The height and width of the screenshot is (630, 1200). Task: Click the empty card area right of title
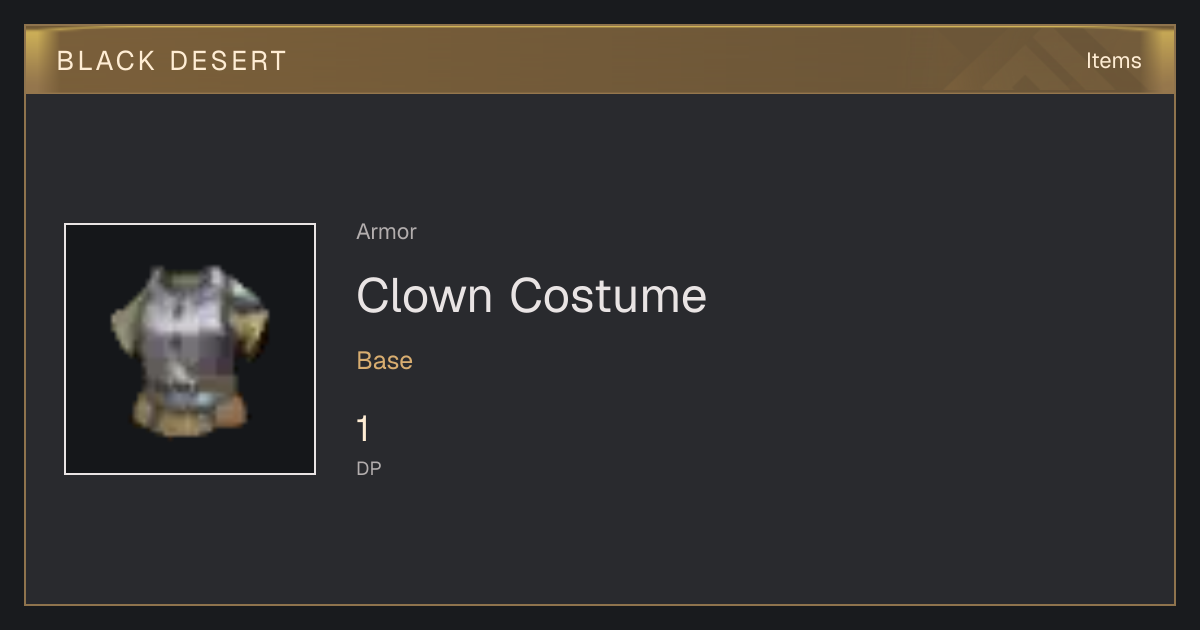coord(940,296)
